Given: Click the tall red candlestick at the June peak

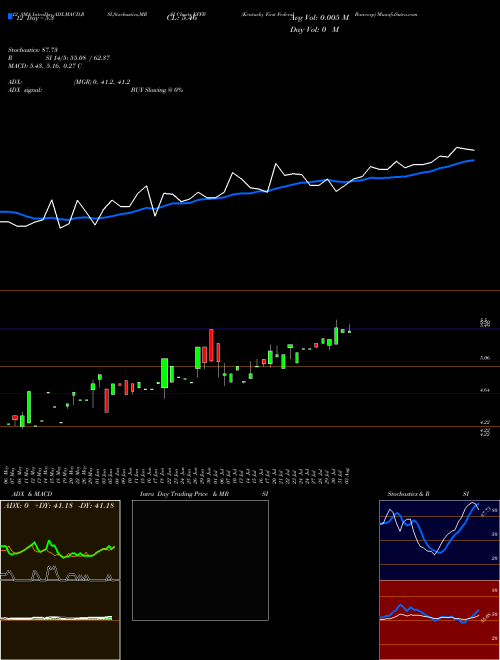Looking at the screenshot, I should click(x=211, y=345).
